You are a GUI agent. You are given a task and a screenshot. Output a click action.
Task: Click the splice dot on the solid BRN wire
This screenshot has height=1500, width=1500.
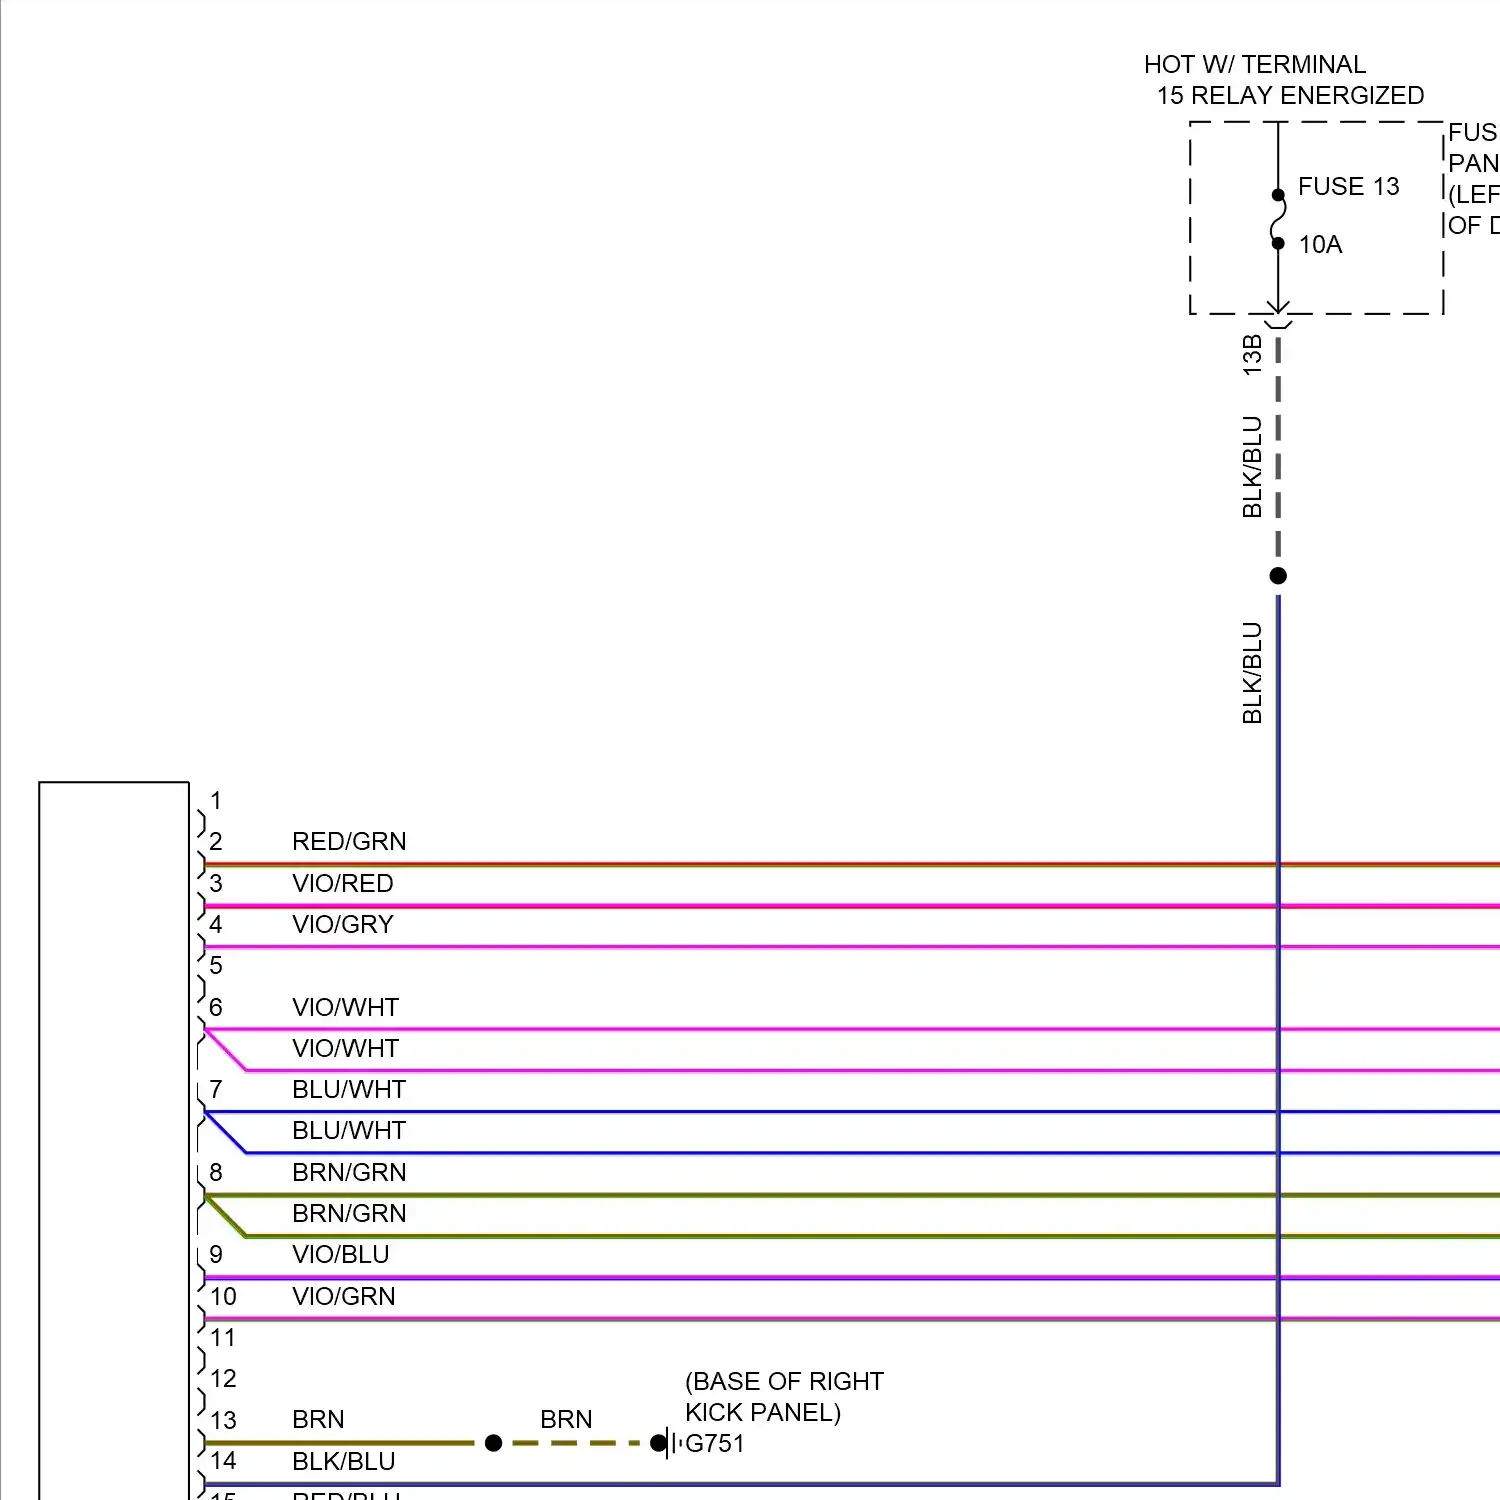[493, 1443]
